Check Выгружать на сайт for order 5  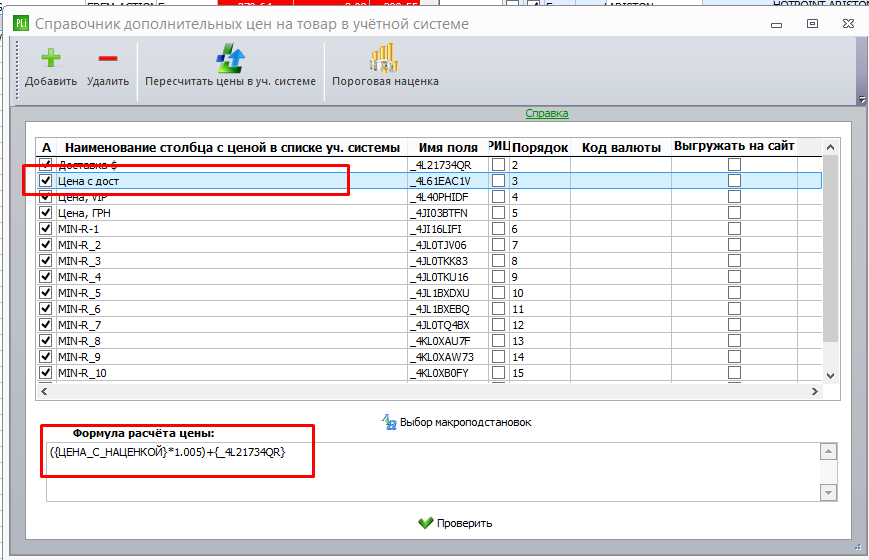[x=734, y=213]
